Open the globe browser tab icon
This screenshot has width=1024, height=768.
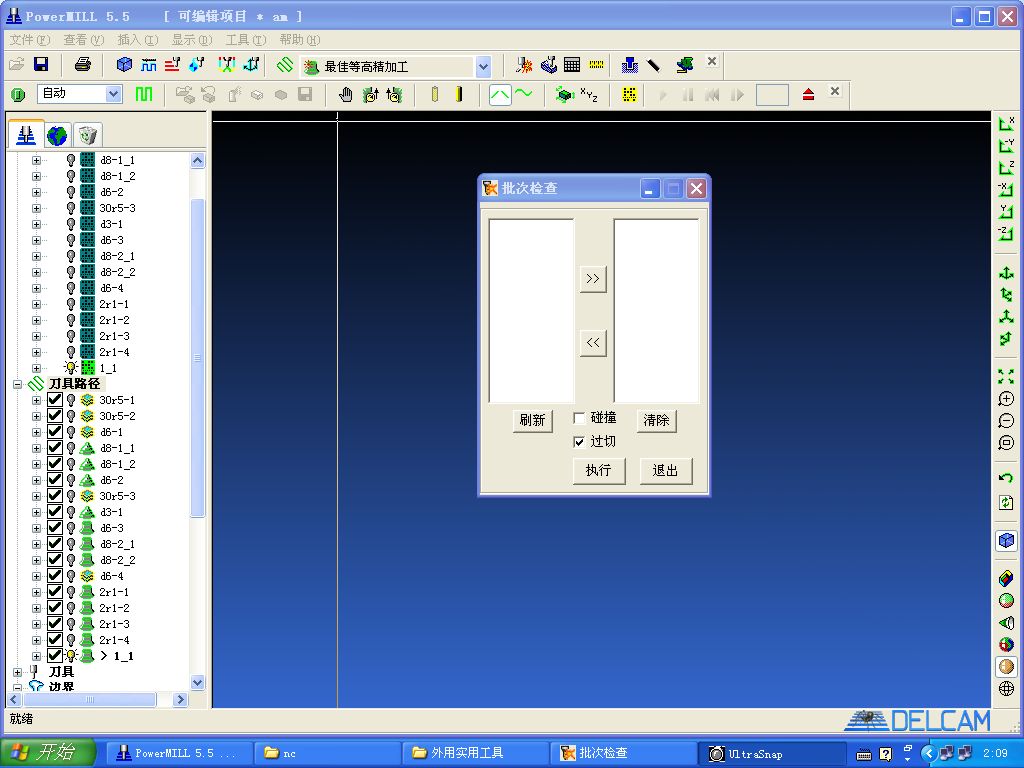[57, 135]
